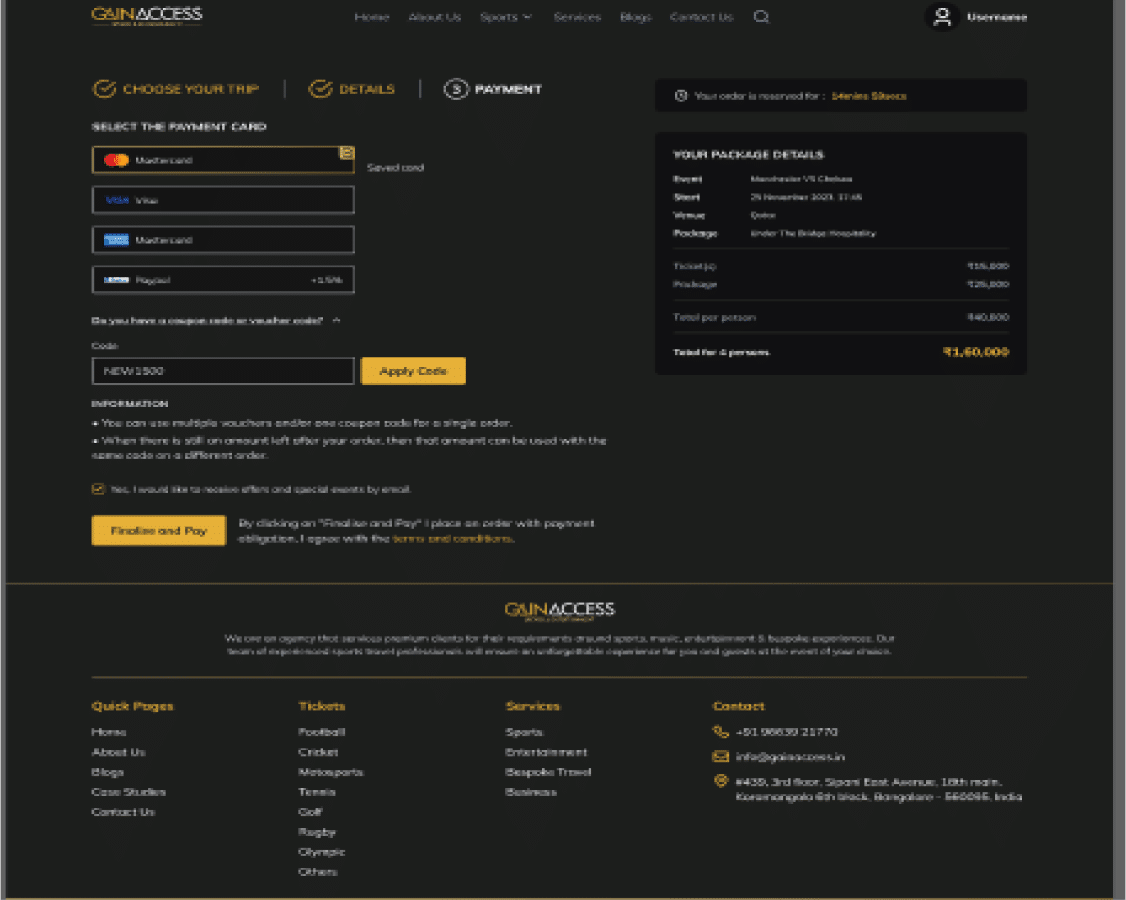Open the Blogs menu item
1126x900 pixels.
pyautogui.click(x=635, y=17)
